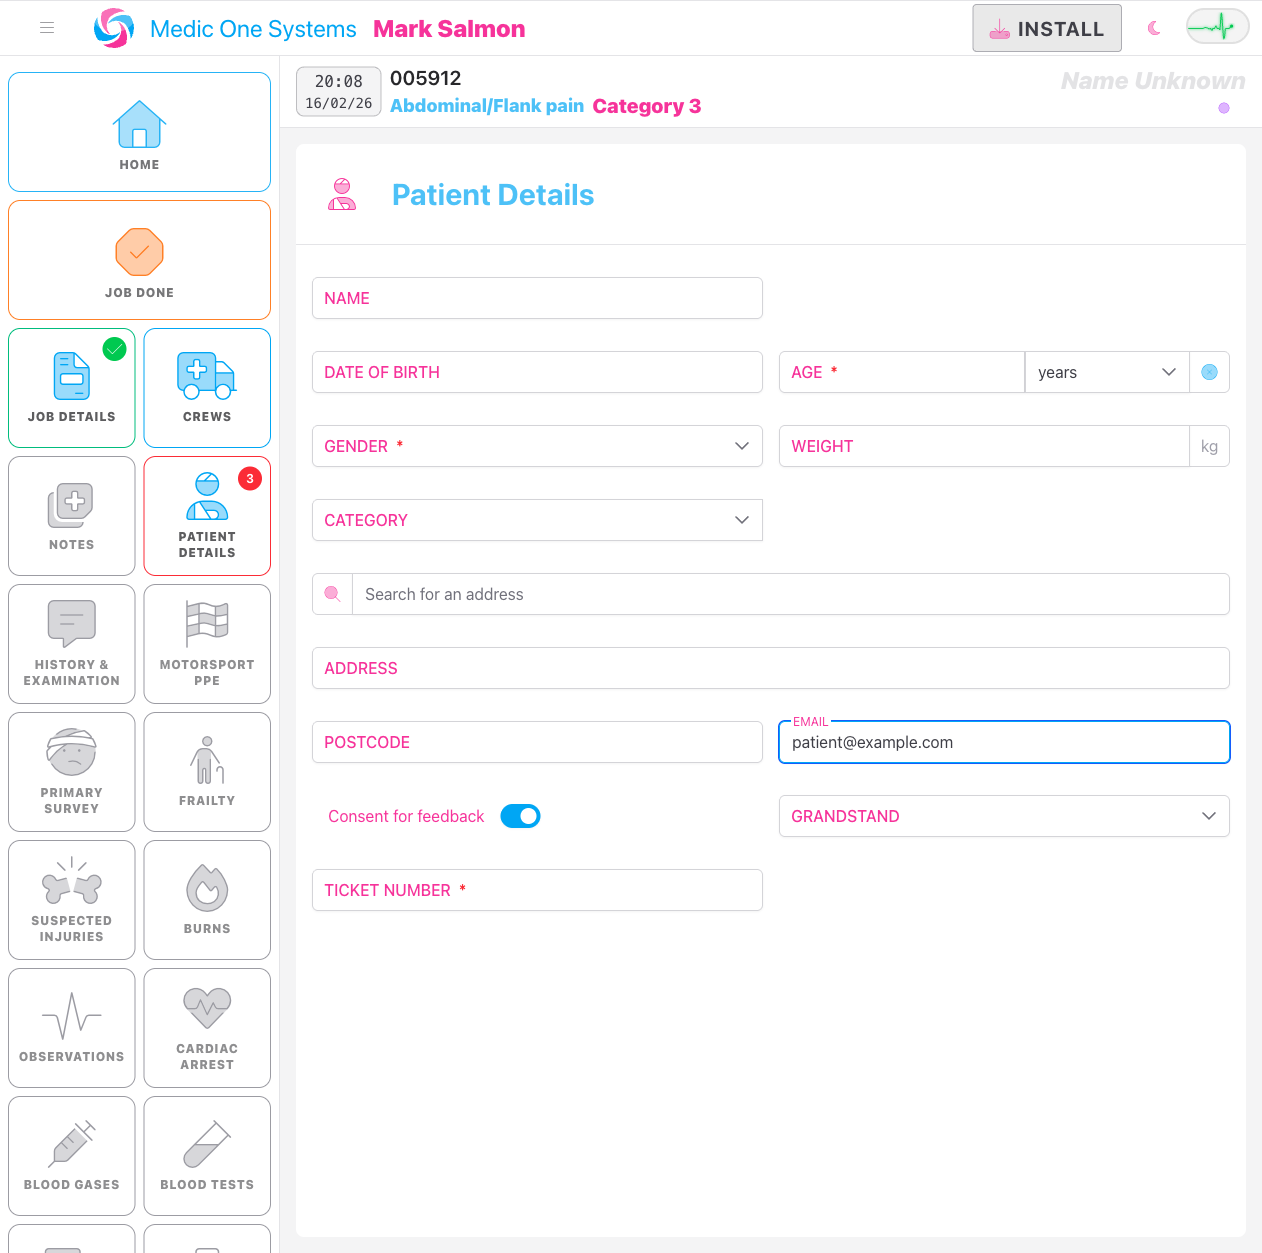The width and height of the screenshot is (1262, 1253).
Task: Open the Observations section
Action: [x=71, y=1028]
